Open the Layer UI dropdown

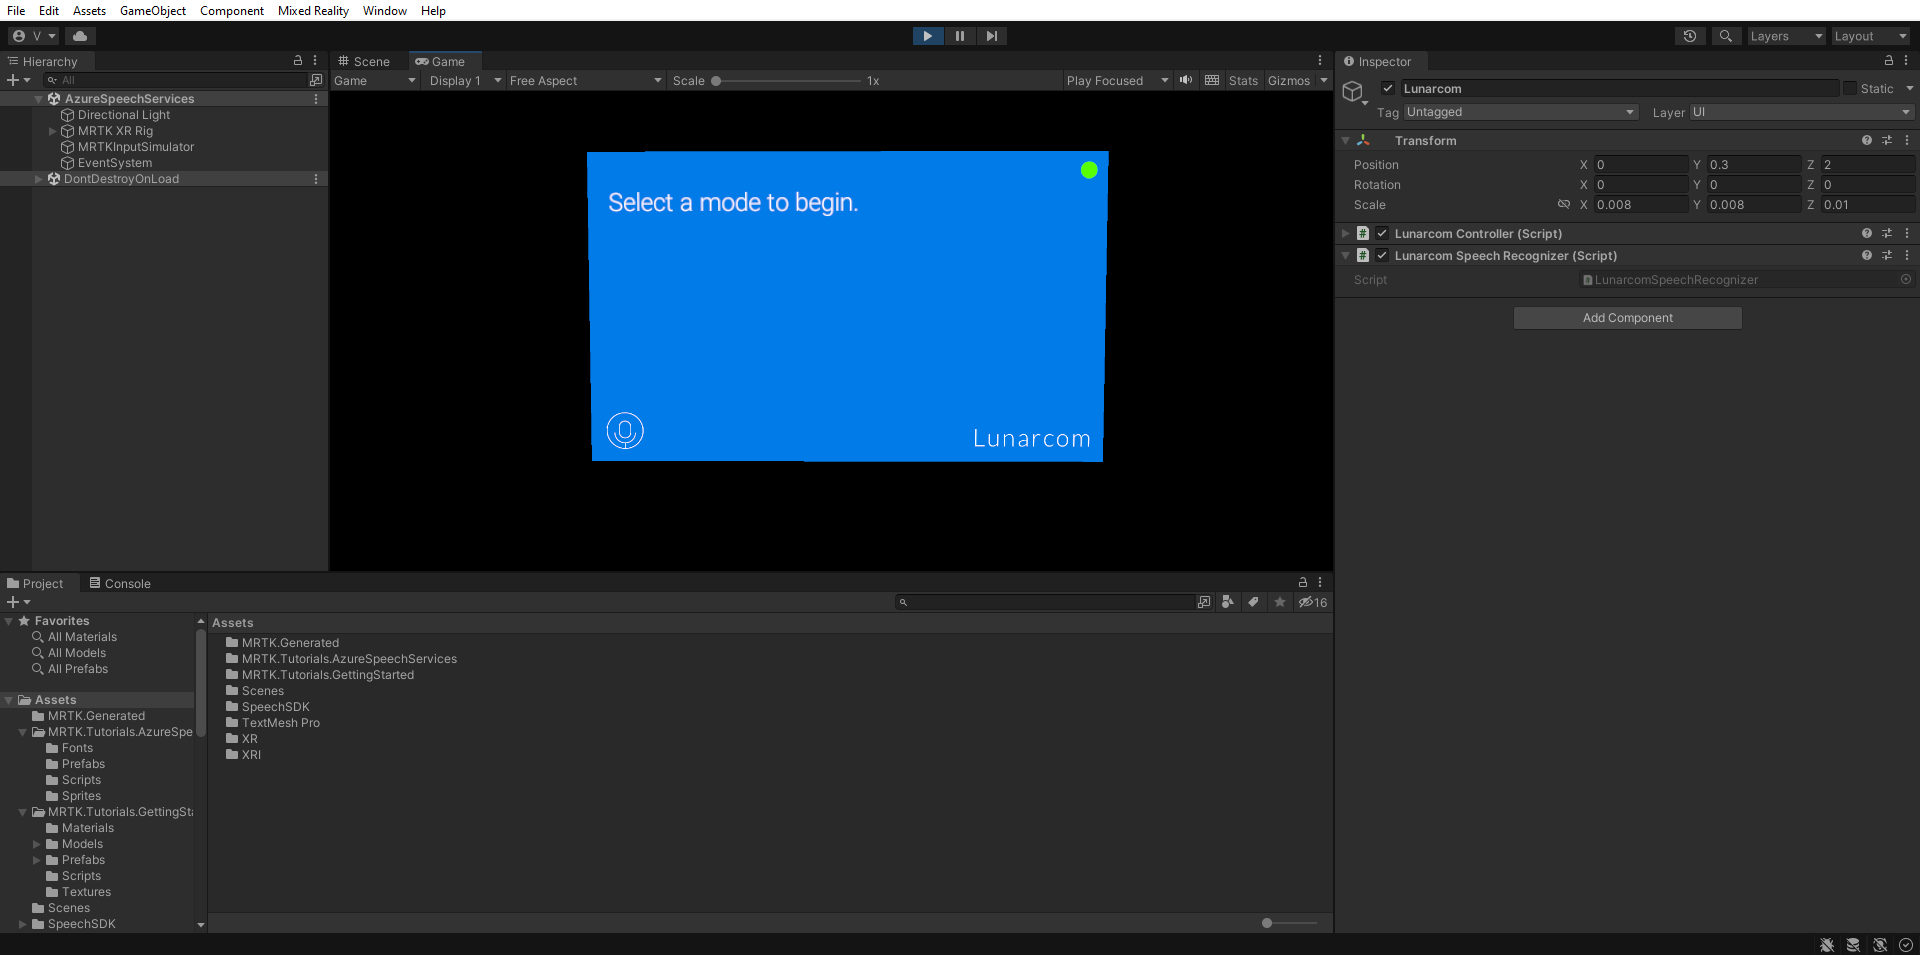click(1802, 112)
